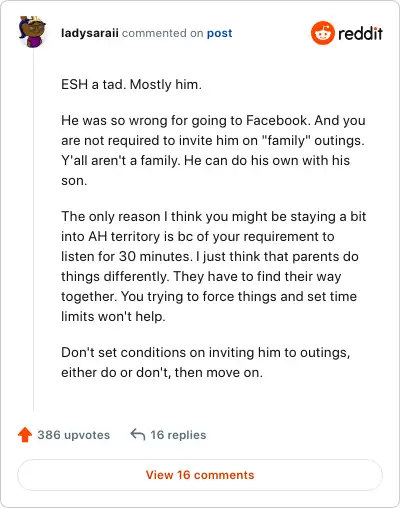Click the "commented on" gray text
Image resolution: width=400 pixels, height=508 pixels.
coord(162,33)
